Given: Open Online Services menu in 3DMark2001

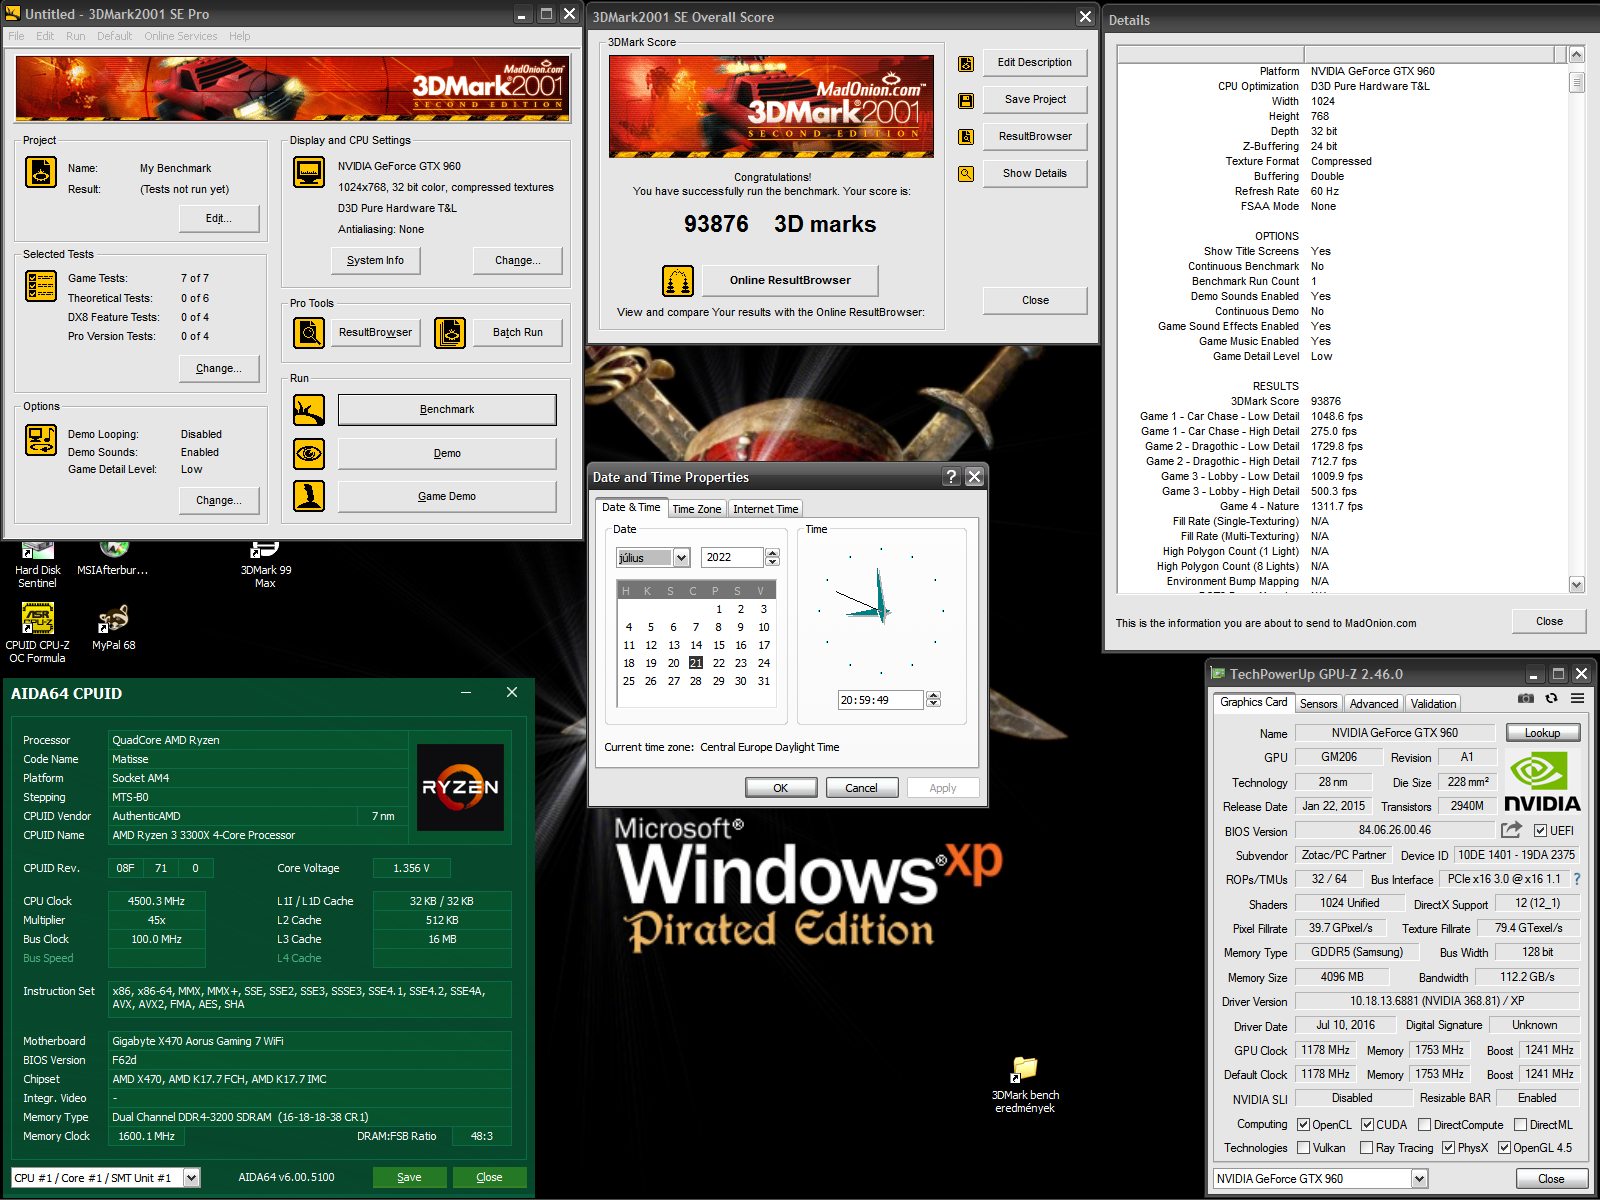Looking at the screenshot, I should [180, 36].
